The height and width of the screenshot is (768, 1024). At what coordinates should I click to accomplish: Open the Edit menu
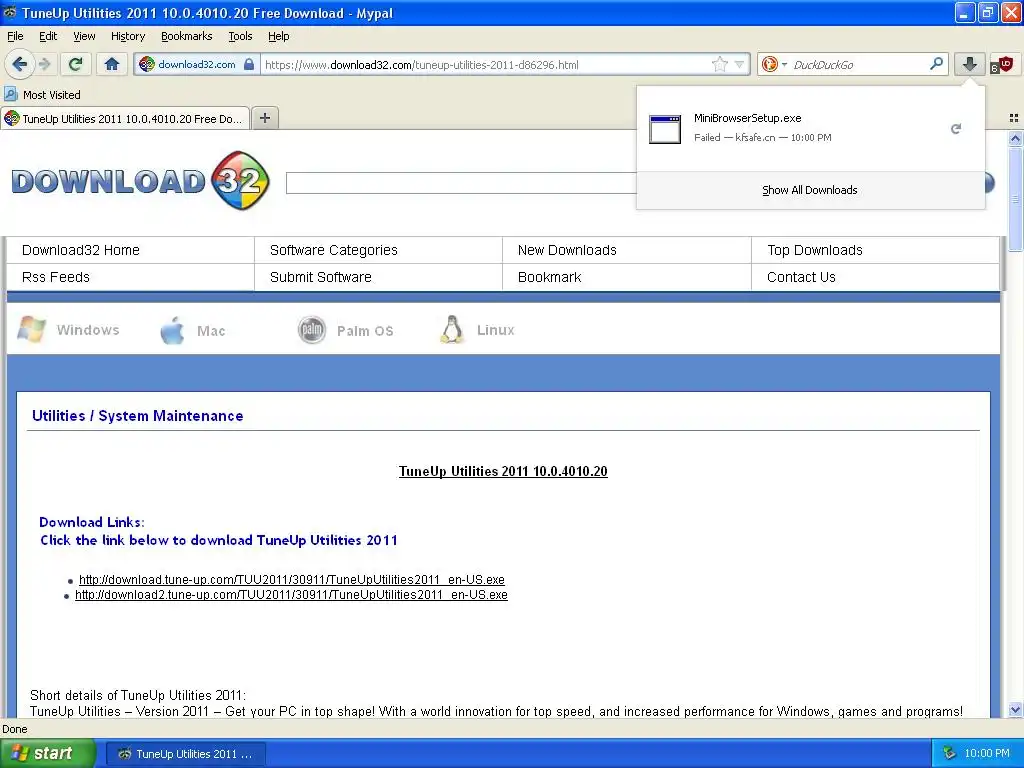pos(48,36)
